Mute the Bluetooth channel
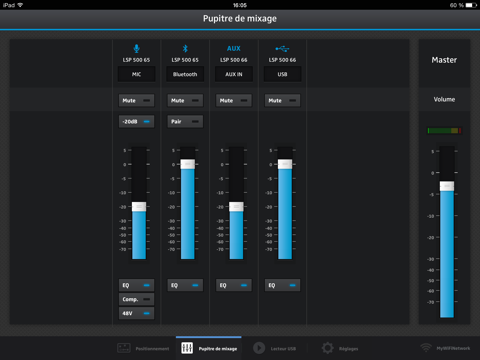 [185, 100]
